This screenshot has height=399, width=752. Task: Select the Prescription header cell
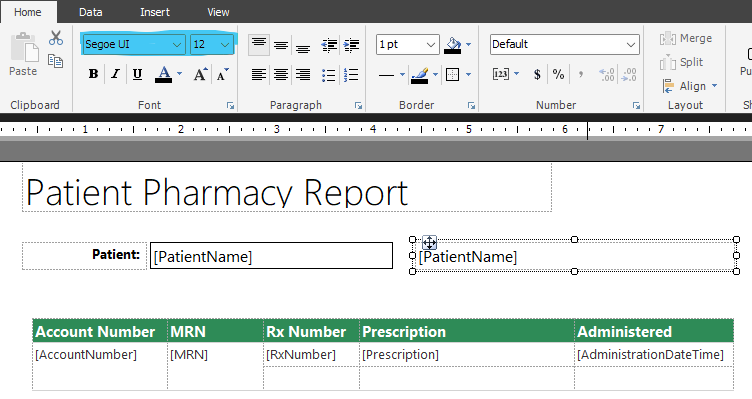coord(467,331)
